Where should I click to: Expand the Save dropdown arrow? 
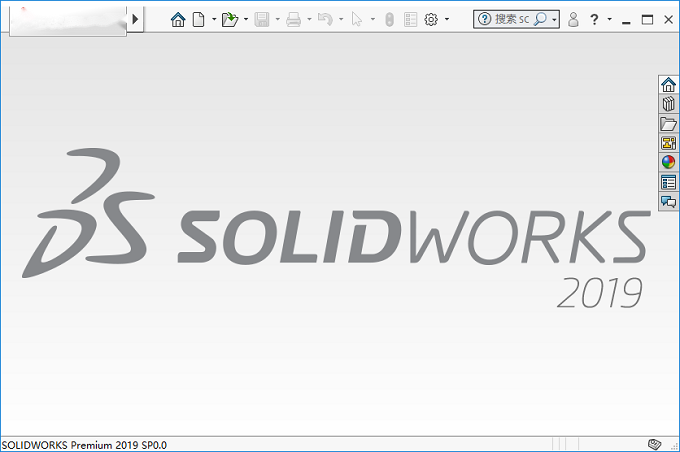278,20
